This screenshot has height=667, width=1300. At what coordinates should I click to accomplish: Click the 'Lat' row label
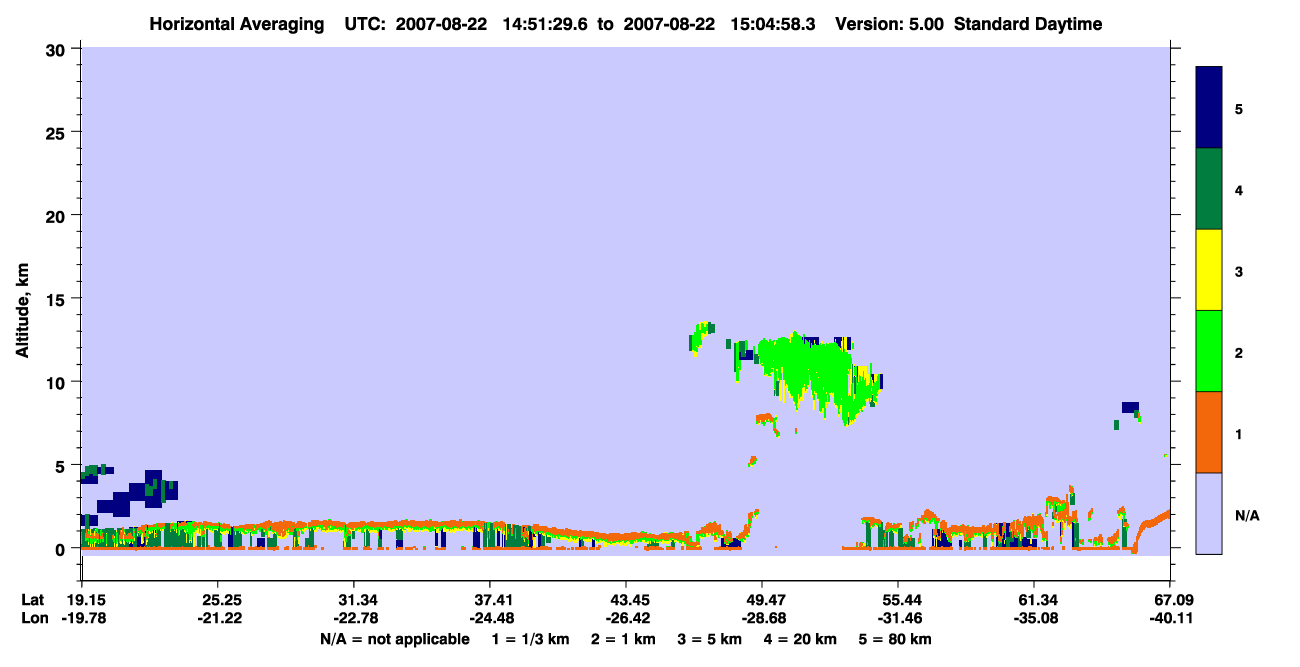pyautogui.click(x=33, y=600)
